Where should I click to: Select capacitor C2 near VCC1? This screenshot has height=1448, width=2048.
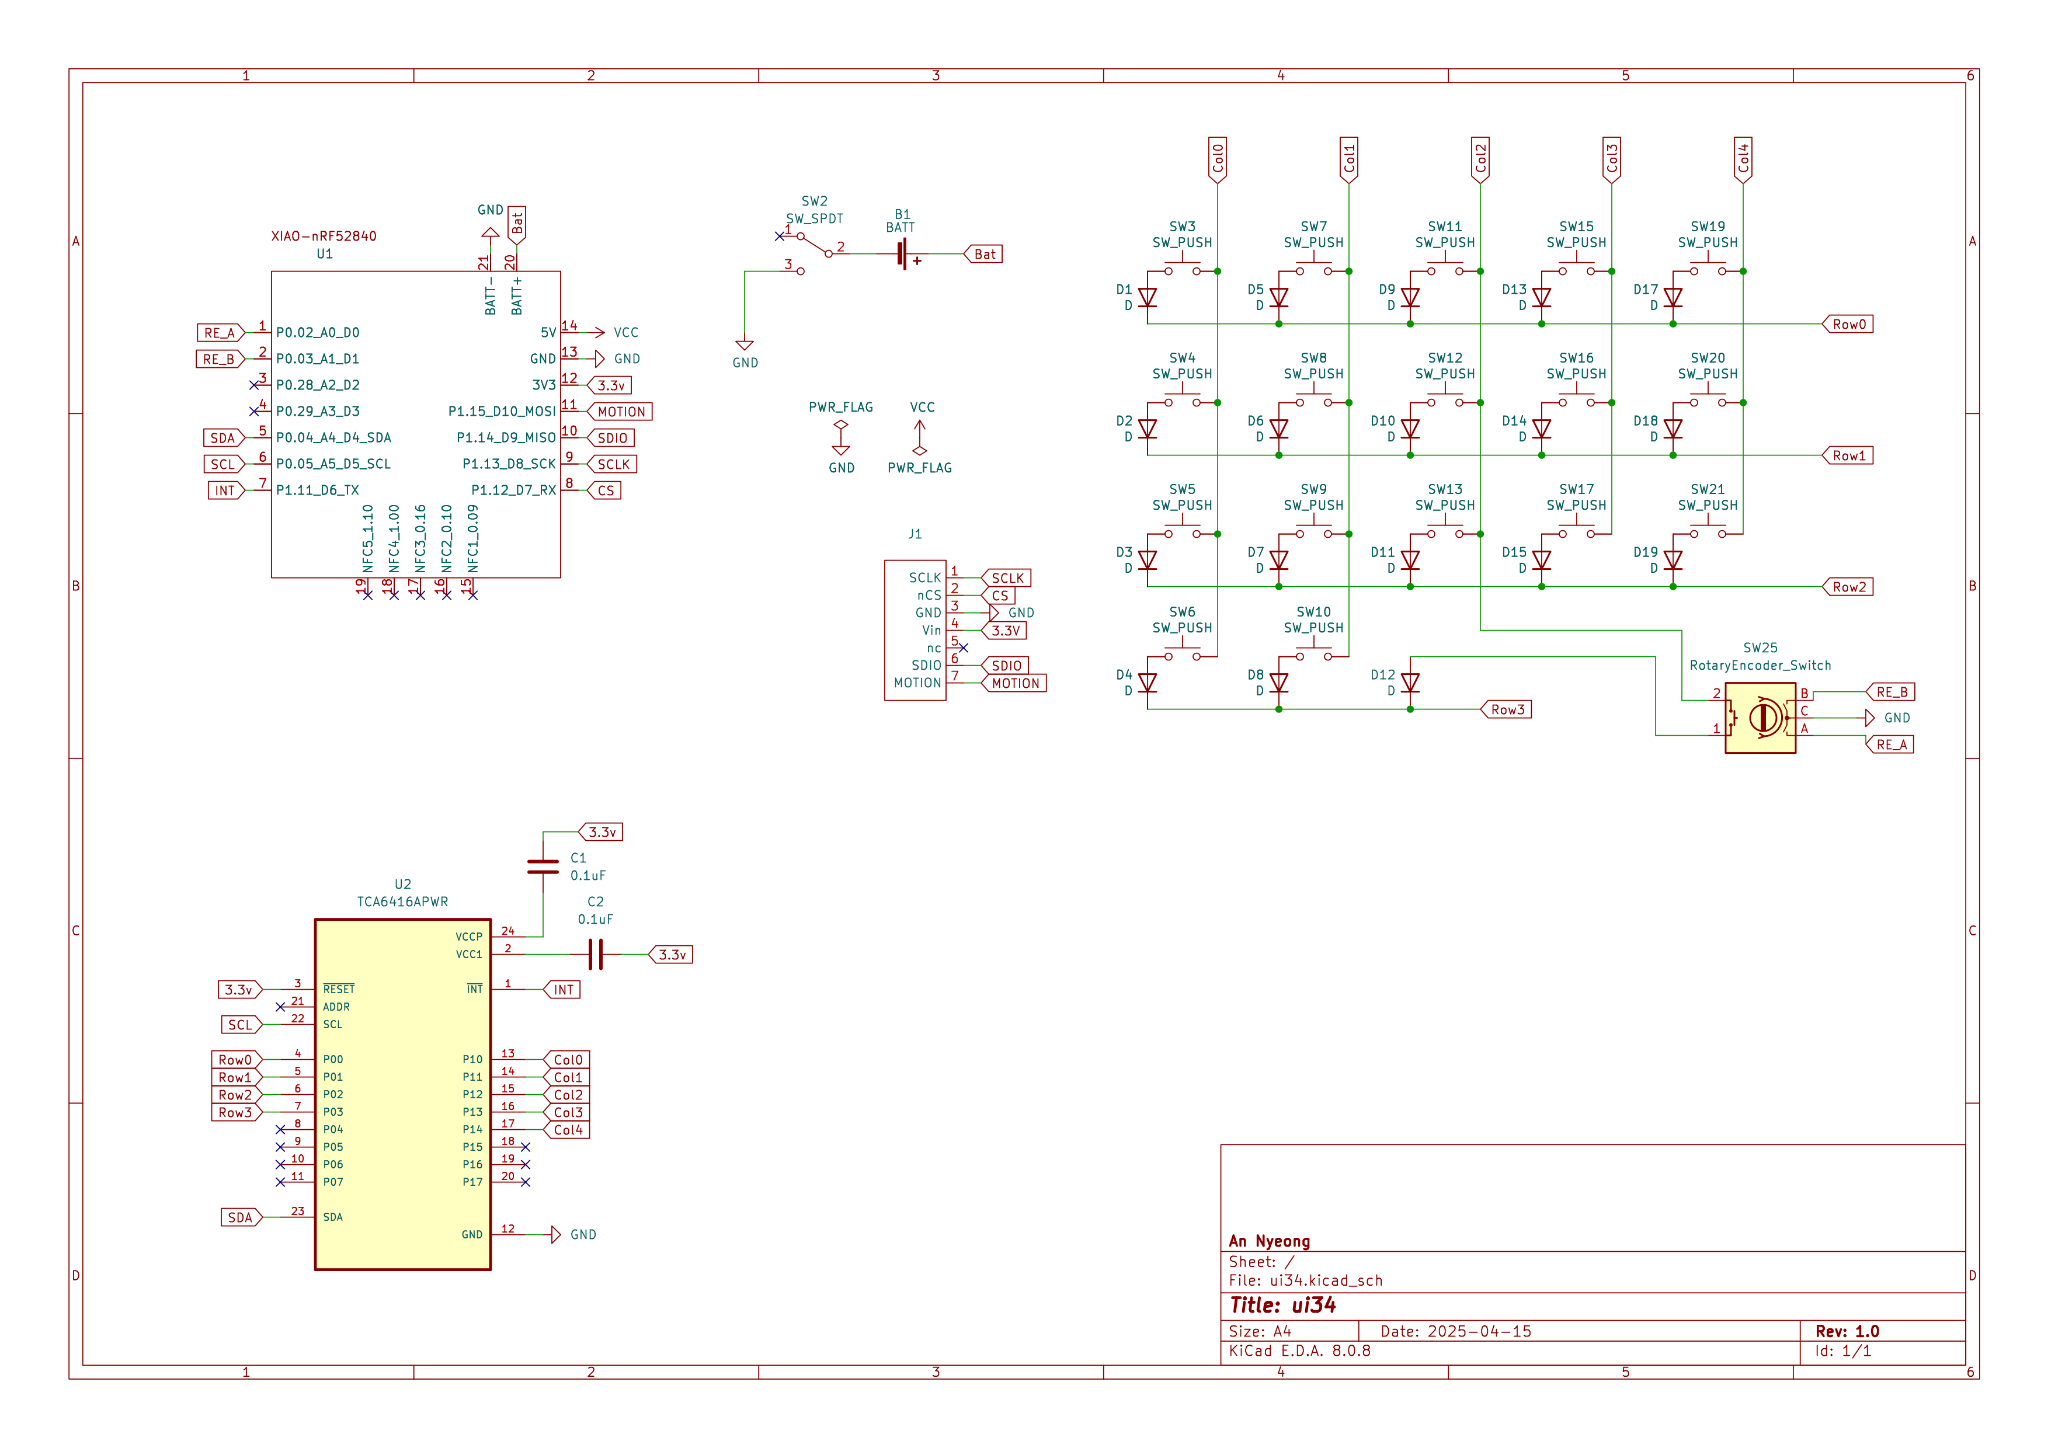[596, 954]
